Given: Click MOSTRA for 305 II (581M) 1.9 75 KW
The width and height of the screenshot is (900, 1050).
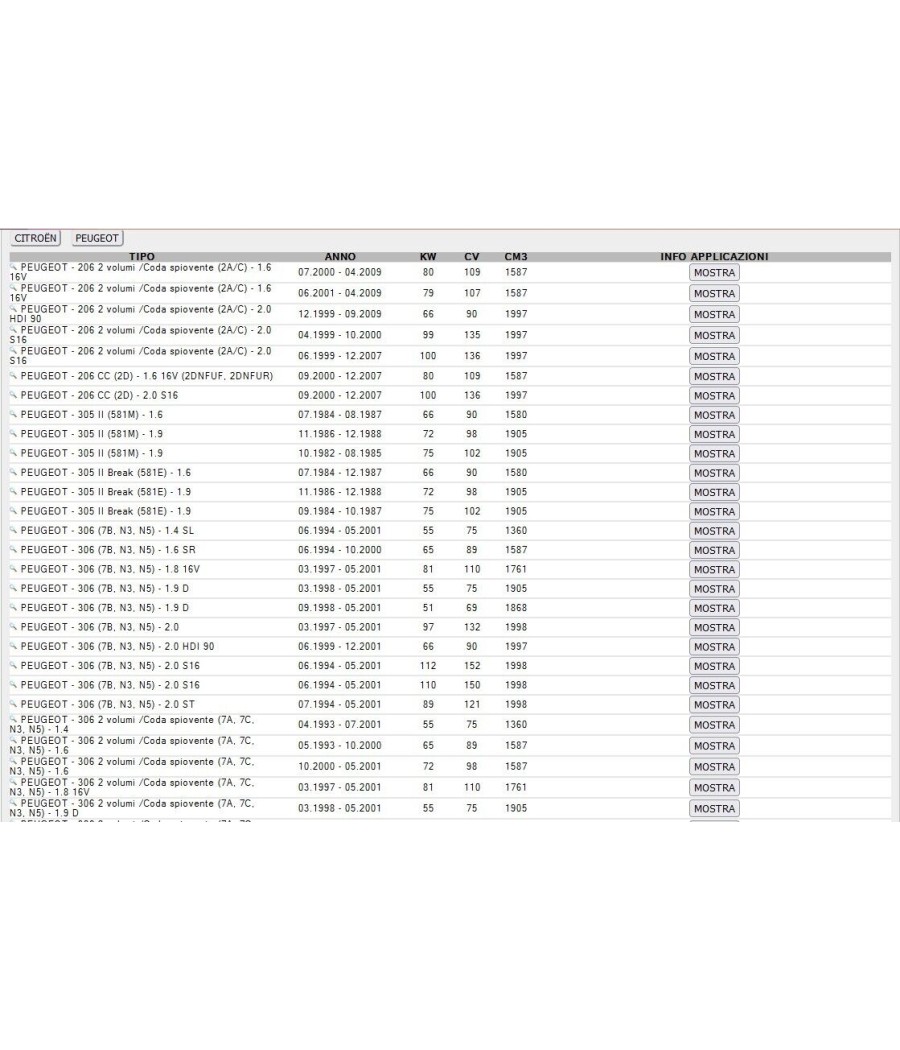Looking at the screenshot, I should click(714, 453).
